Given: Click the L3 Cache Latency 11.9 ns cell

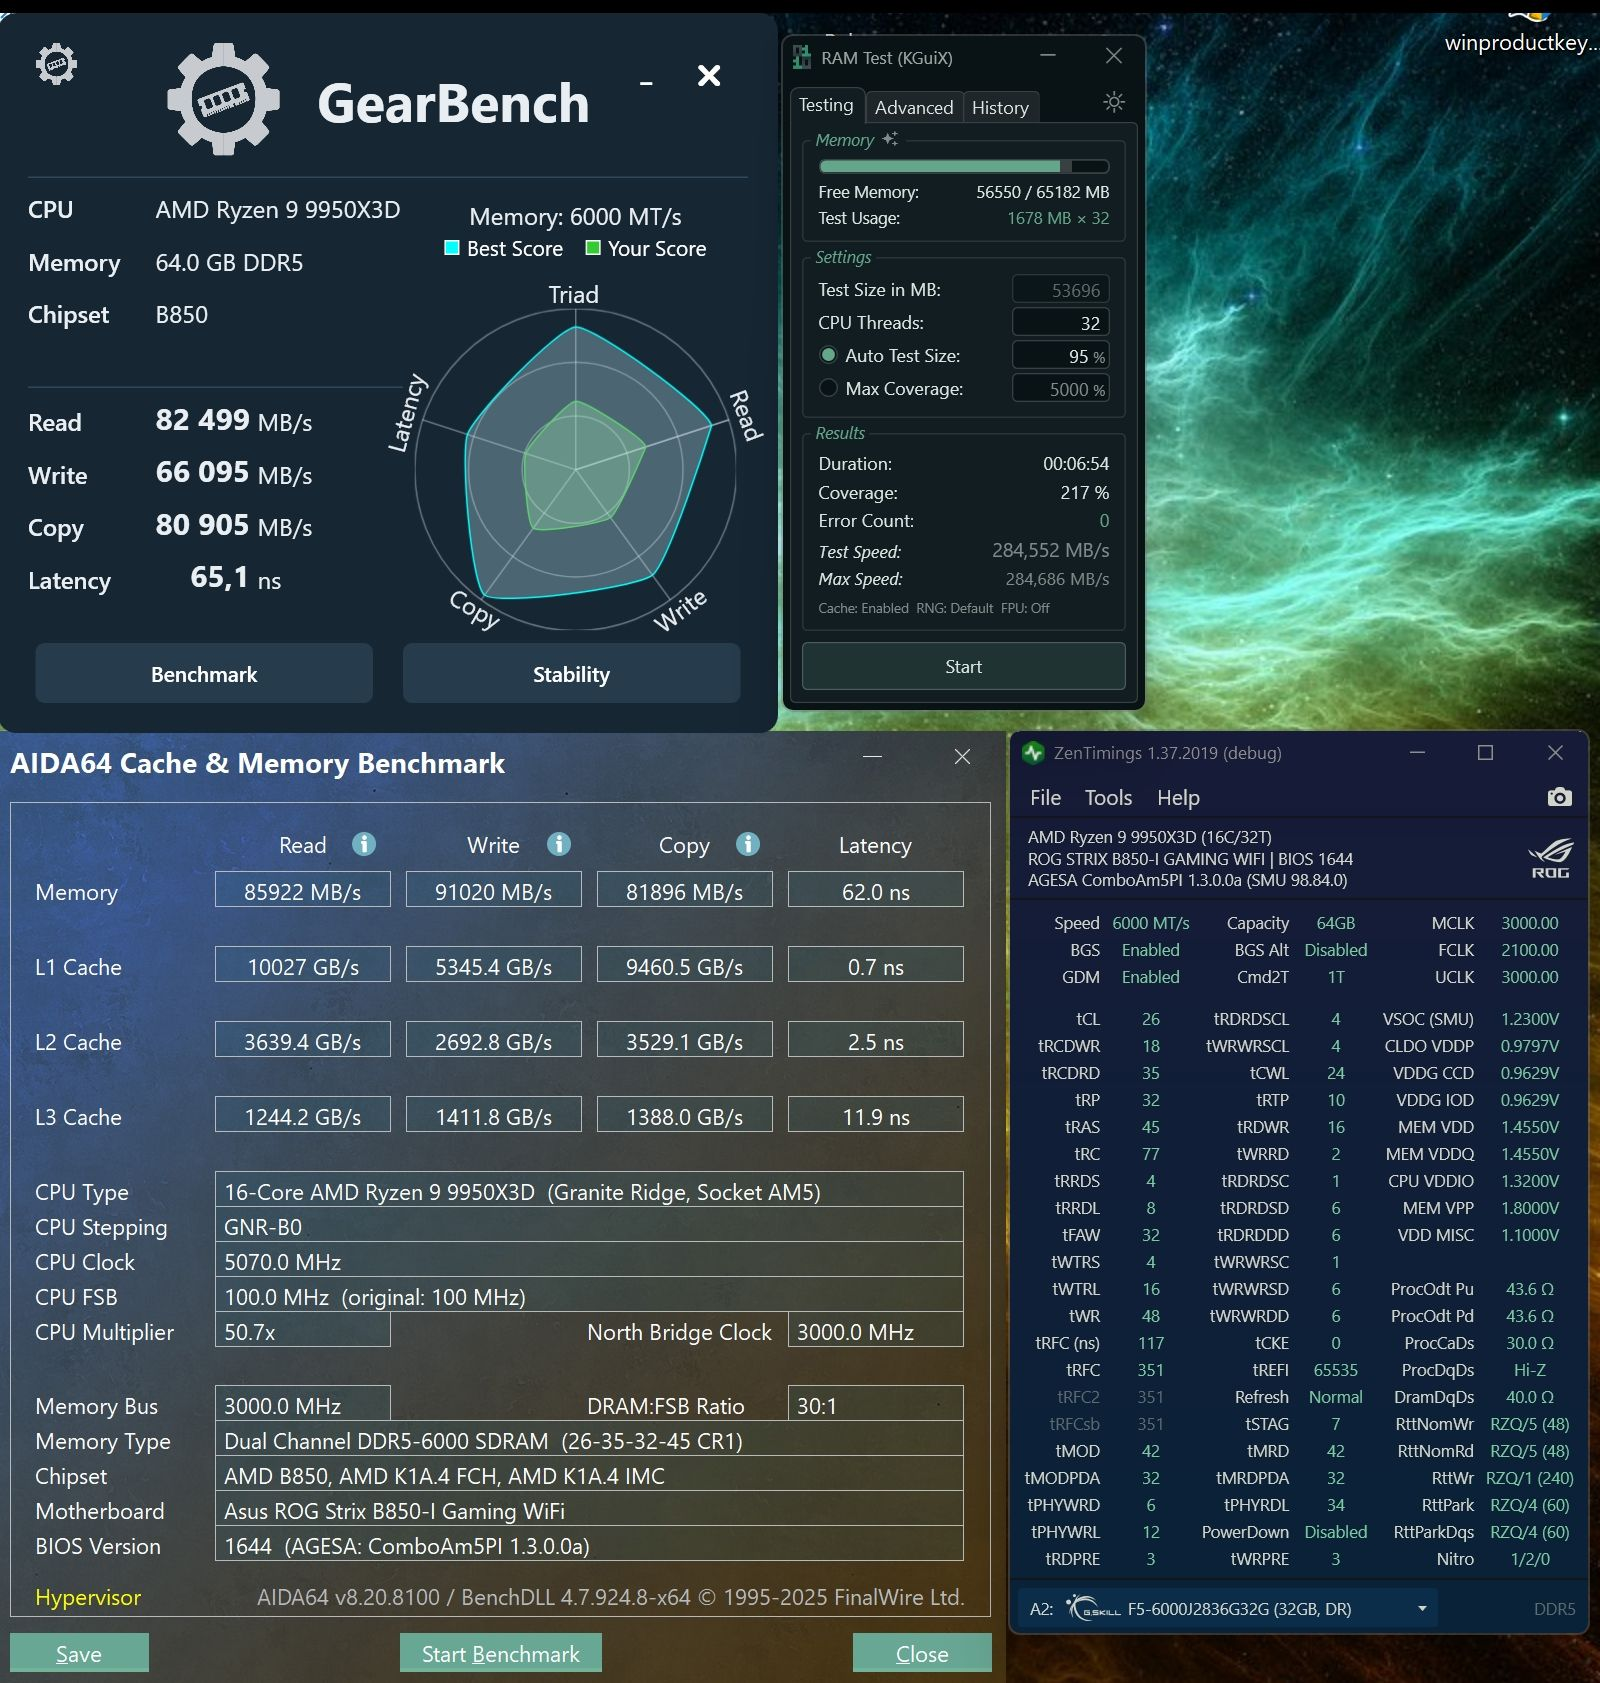Looking at the screenshot, I should 876,1115.
